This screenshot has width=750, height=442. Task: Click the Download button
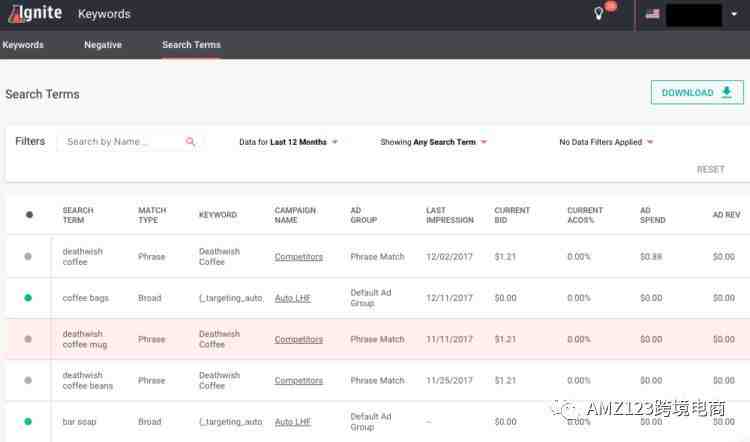697,92
